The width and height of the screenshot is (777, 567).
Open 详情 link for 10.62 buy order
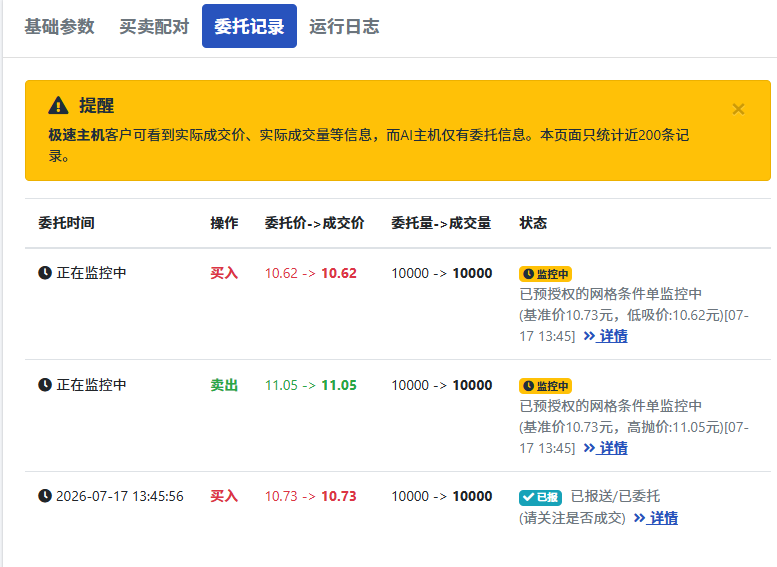pyautogui.click(x=606, y=336)
